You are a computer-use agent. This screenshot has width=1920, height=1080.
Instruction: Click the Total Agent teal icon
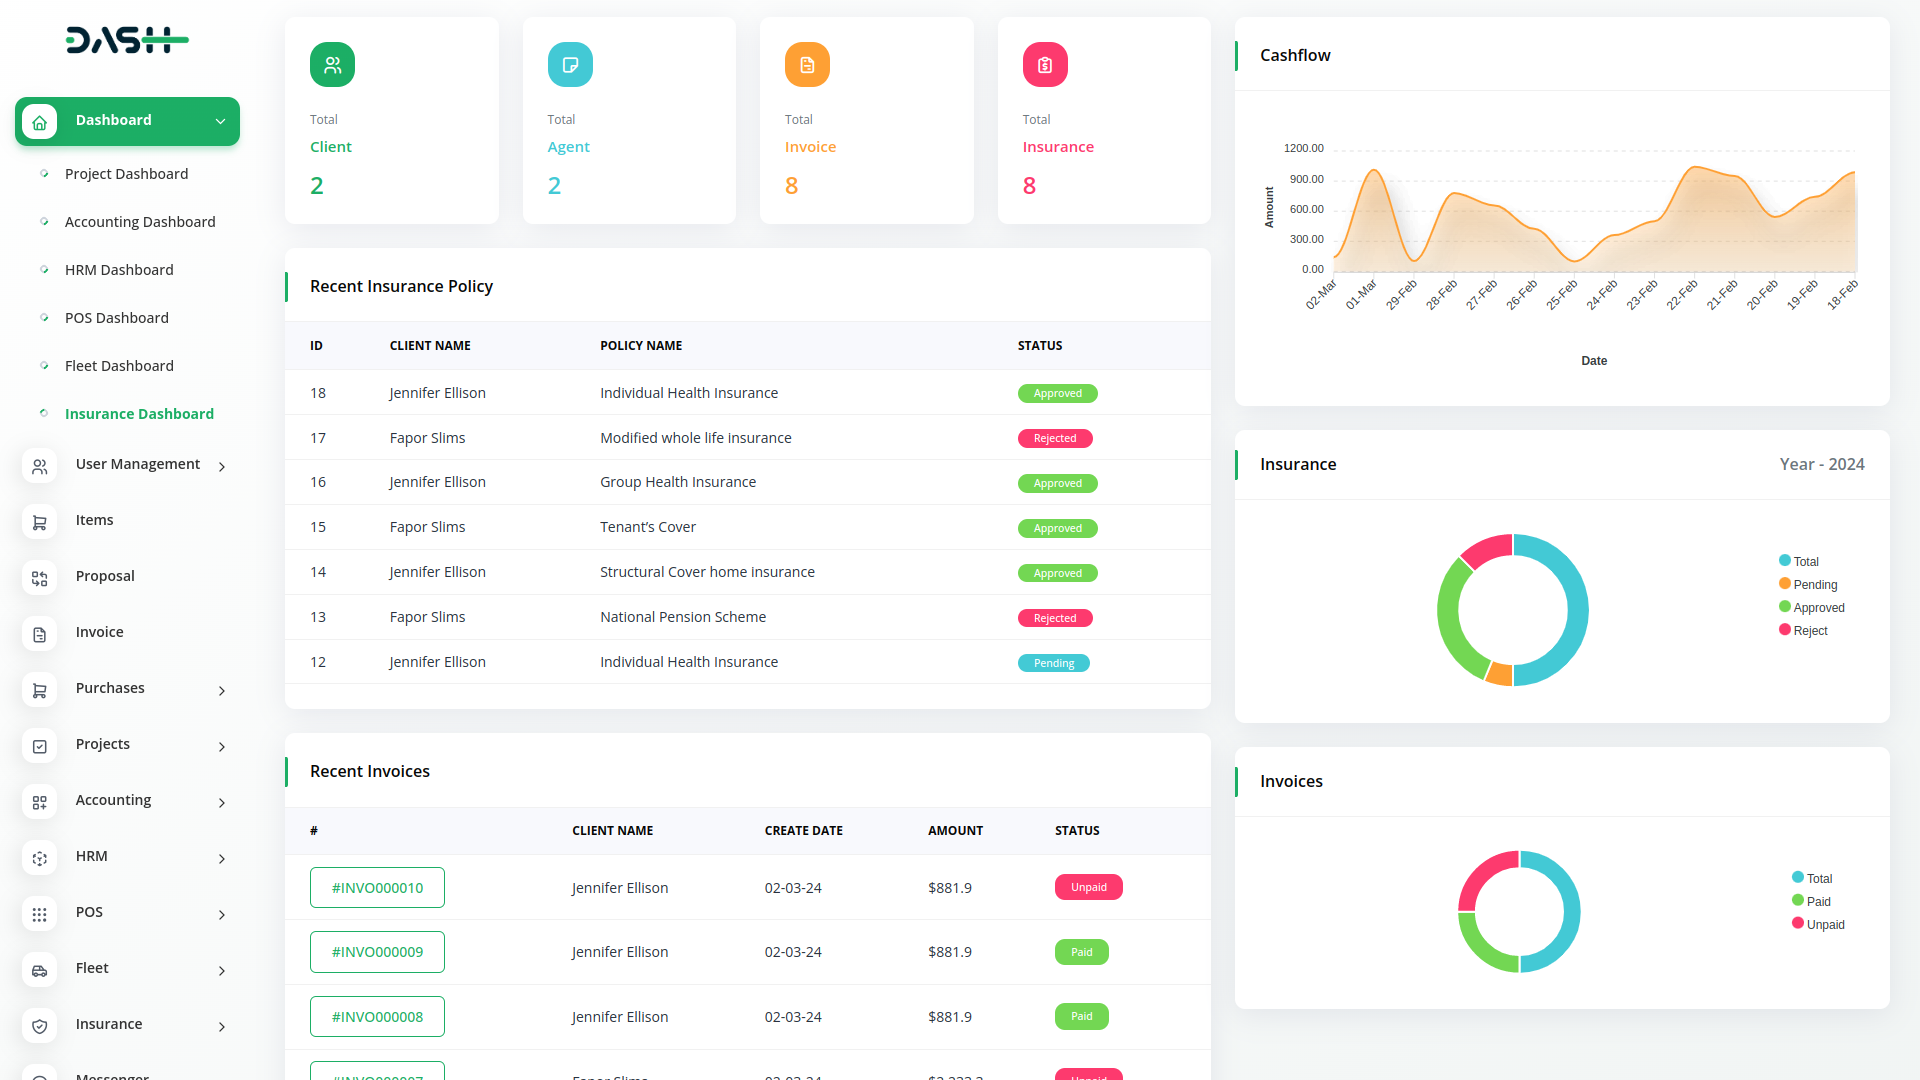coord(570,65)
